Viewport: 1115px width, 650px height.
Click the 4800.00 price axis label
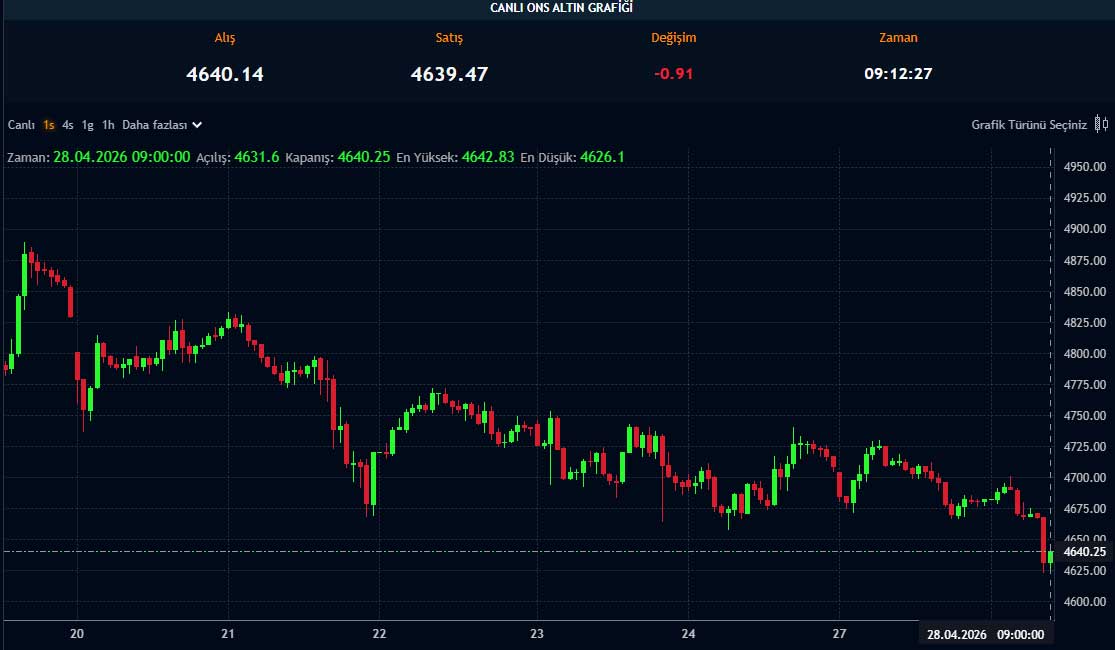pos(1085,354)
